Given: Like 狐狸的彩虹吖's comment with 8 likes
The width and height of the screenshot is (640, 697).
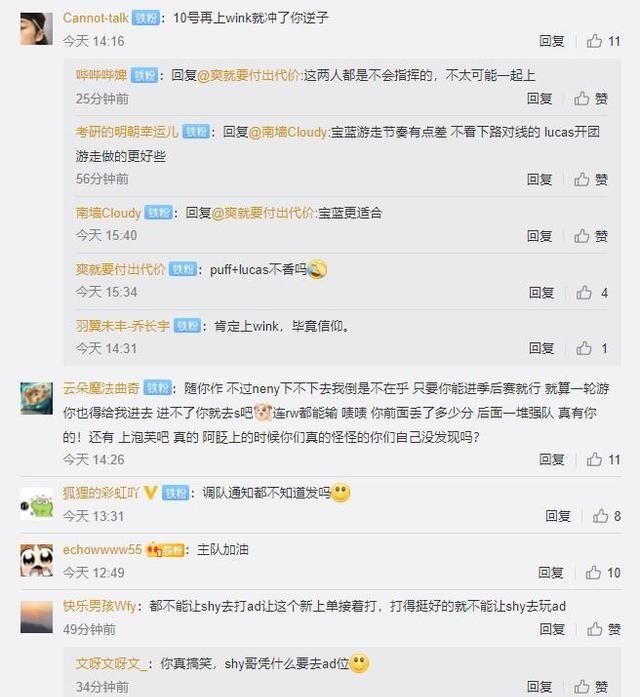Looking at the screenshot, I should tap(607, 516).
